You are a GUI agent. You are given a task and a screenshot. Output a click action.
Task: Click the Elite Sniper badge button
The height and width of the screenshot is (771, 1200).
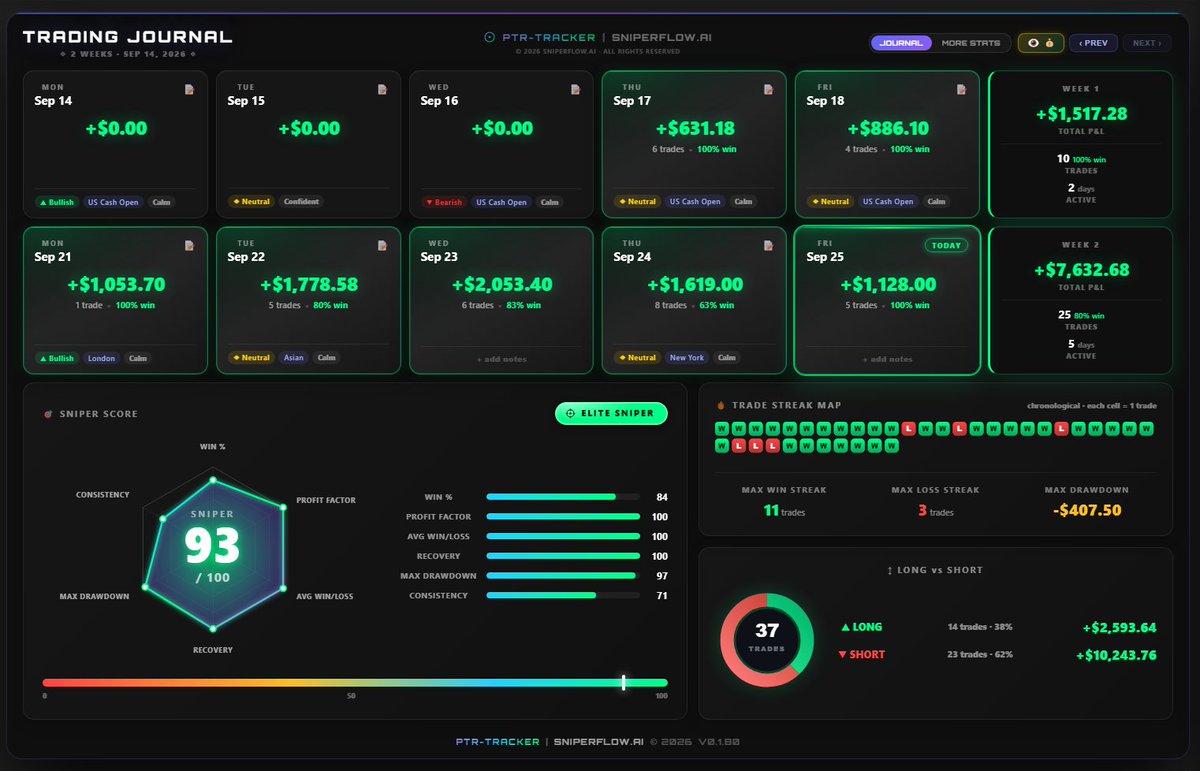611,413
